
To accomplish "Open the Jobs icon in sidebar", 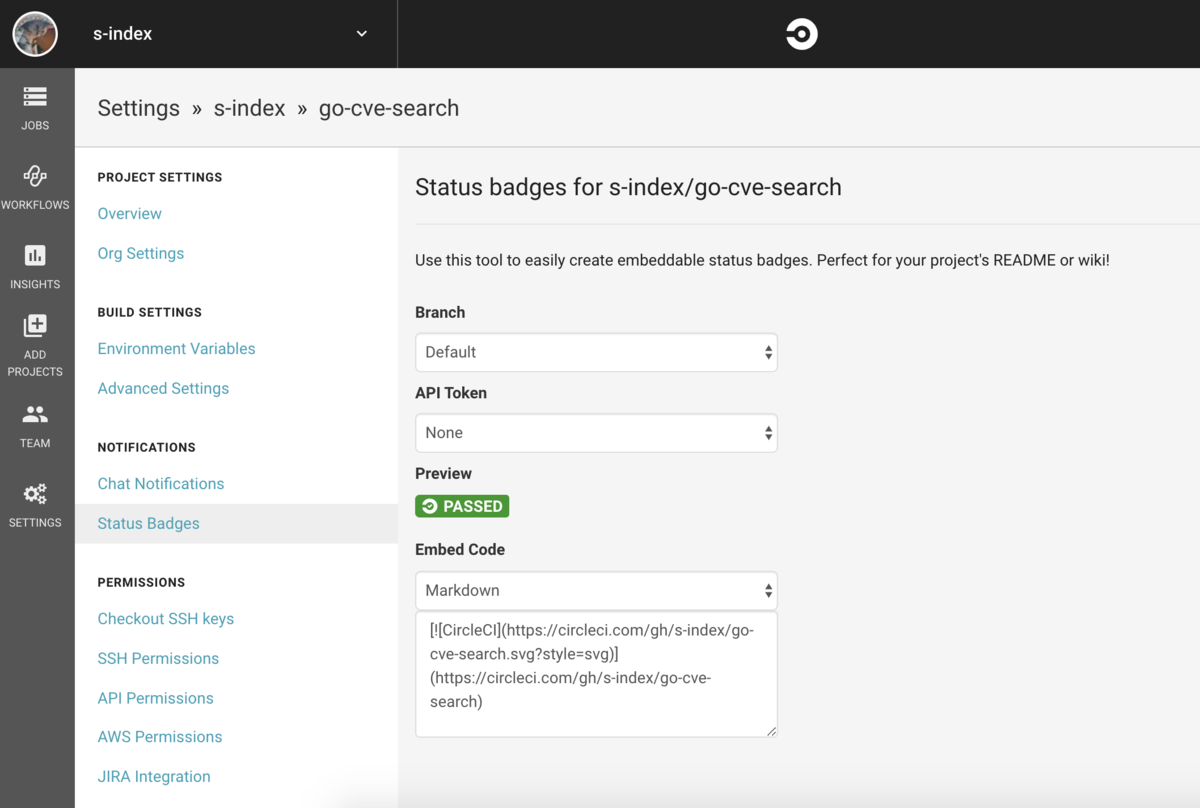I will 35,97.
